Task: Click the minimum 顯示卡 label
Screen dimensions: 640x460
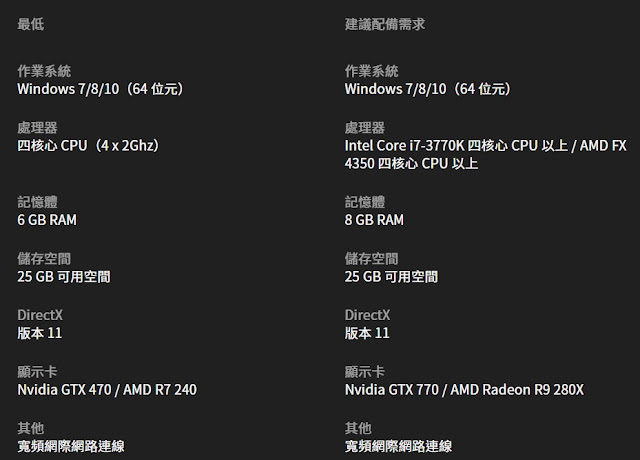Action: [x=37, y=371]
